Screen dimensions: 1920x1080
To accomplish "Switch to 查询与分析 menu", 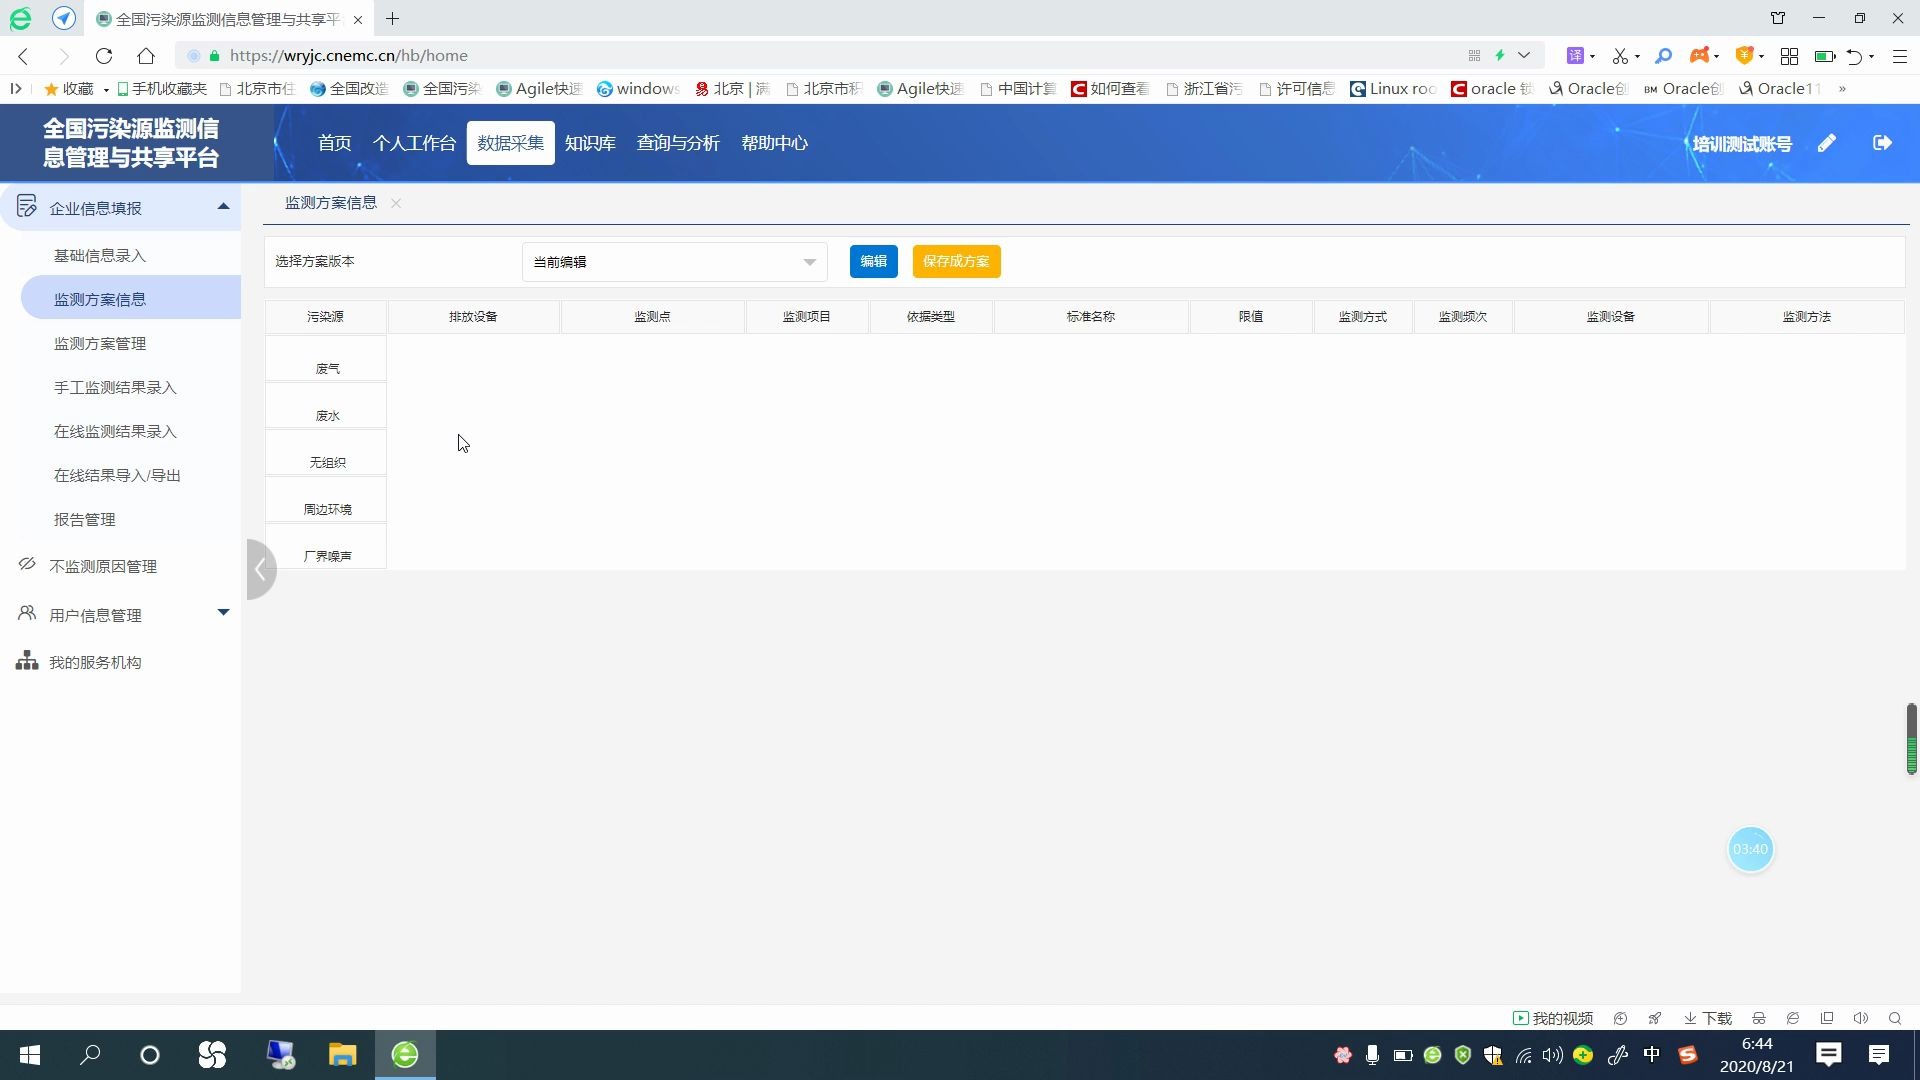I will tap(677, 143).
